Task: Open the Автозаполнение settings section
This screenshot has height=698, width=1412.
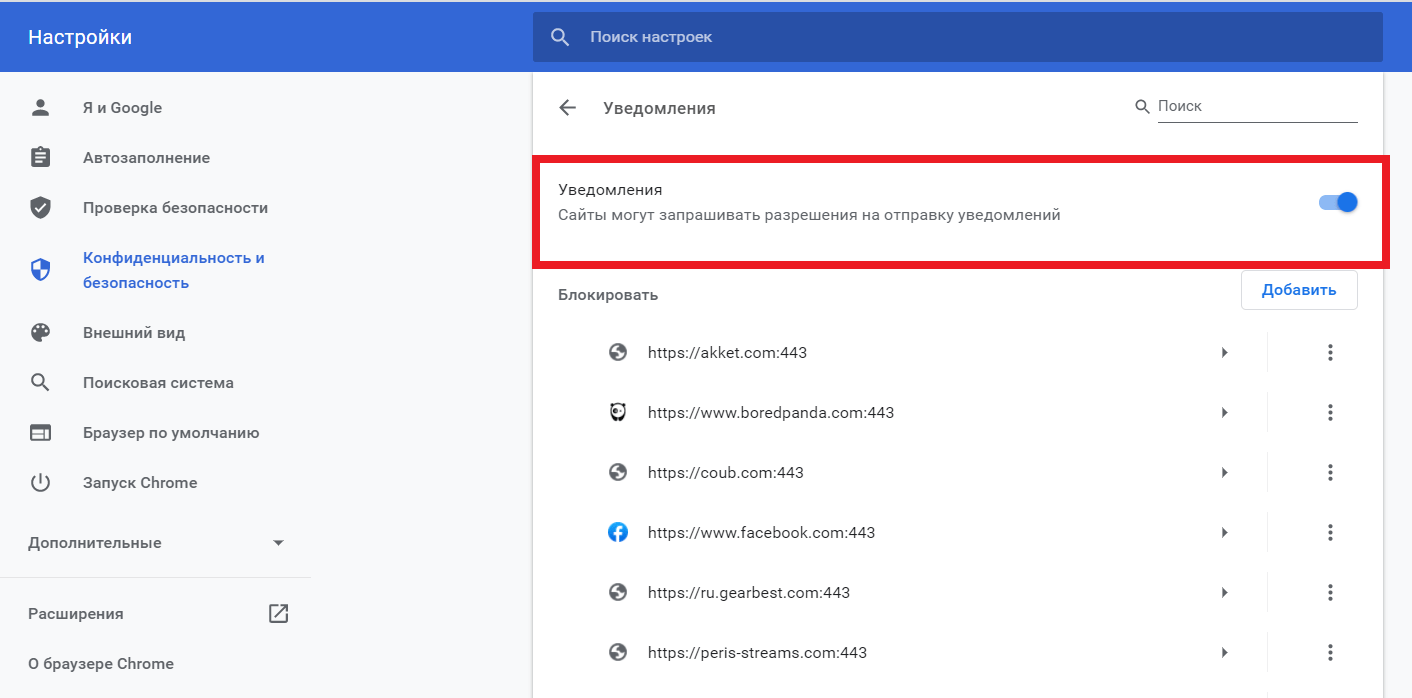Action: [x=146, y=158]
